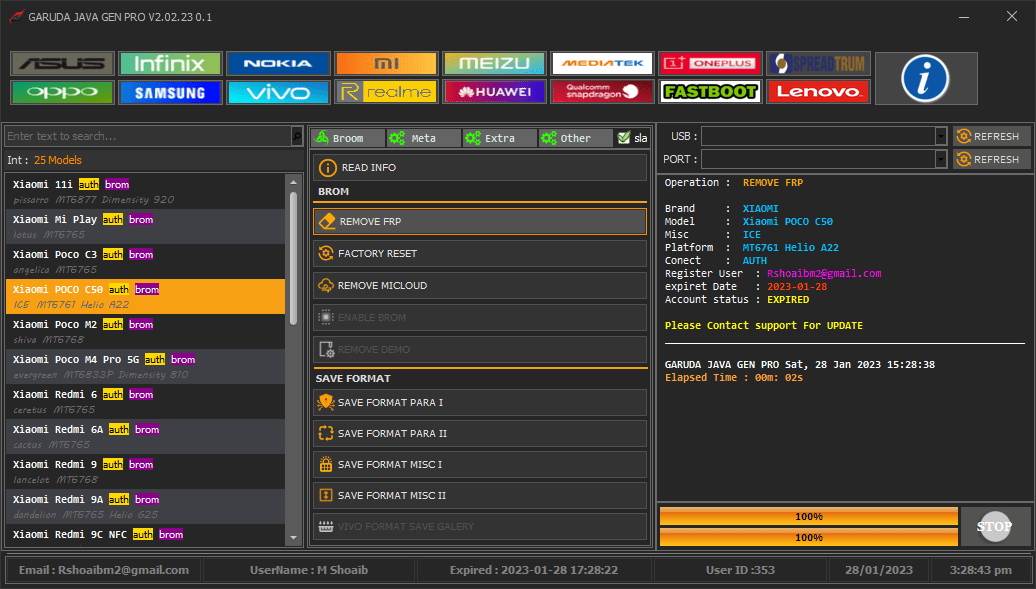The width and height of the screenshot is (1036, 589).
Task: Click the search magnifier icon
Action: (296, 136)
